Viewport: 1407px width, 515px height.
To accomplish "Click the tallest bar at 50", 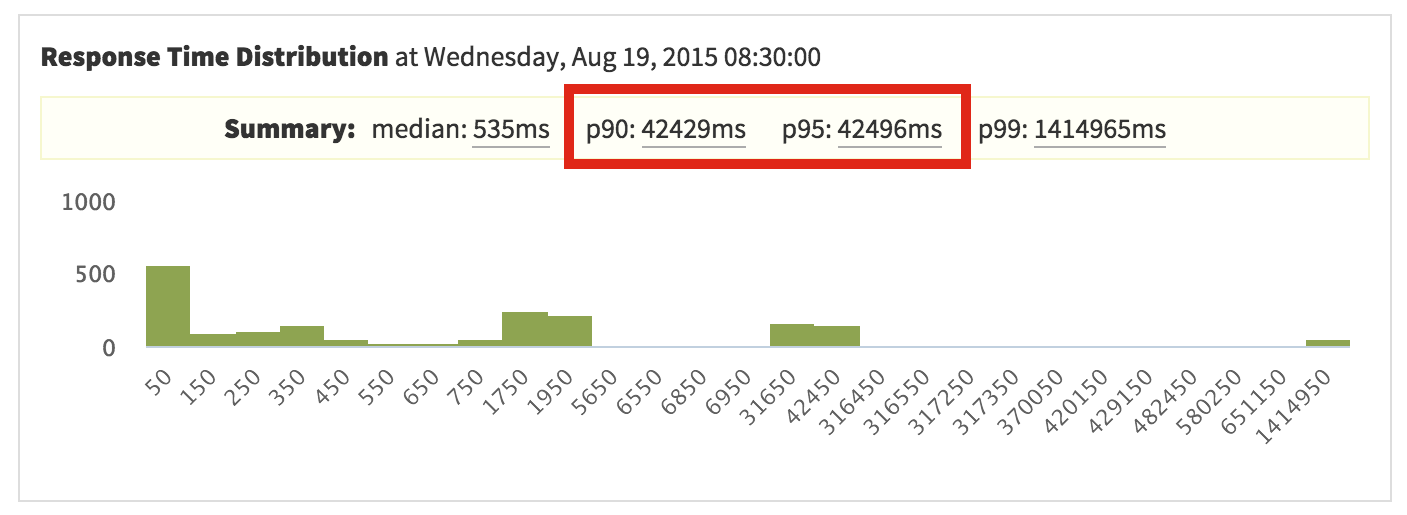I will 168,306.
